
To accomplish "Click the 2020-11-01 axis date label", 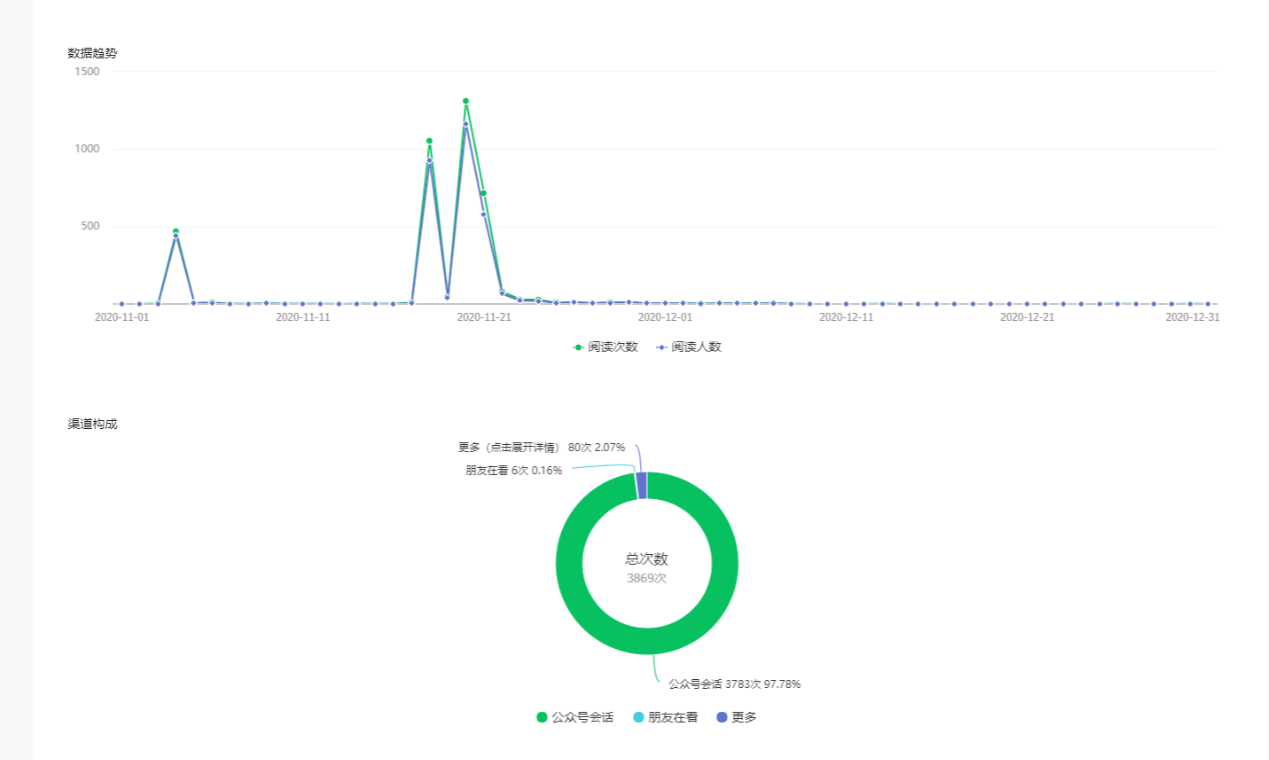I will [122, 317].
